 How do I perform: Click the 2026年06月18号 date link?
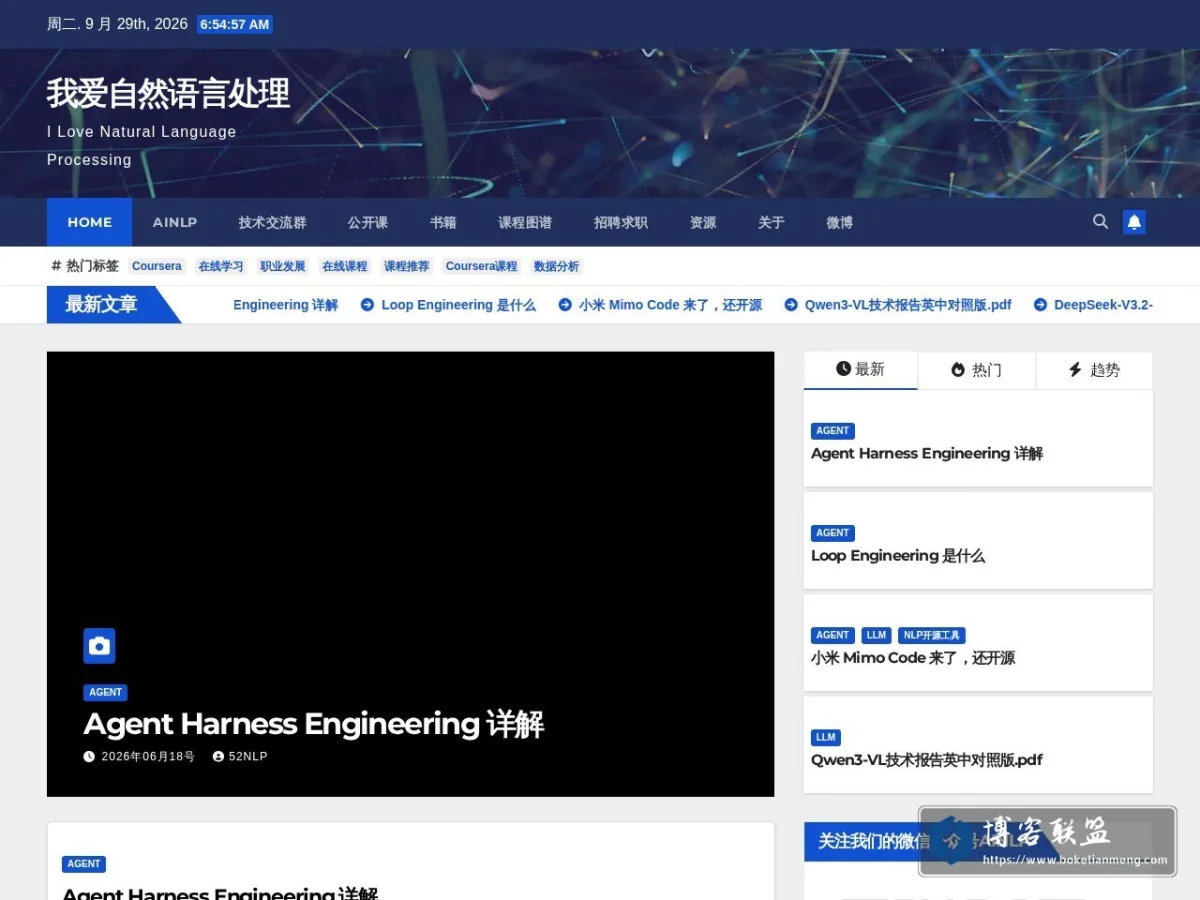coord(148,757)
